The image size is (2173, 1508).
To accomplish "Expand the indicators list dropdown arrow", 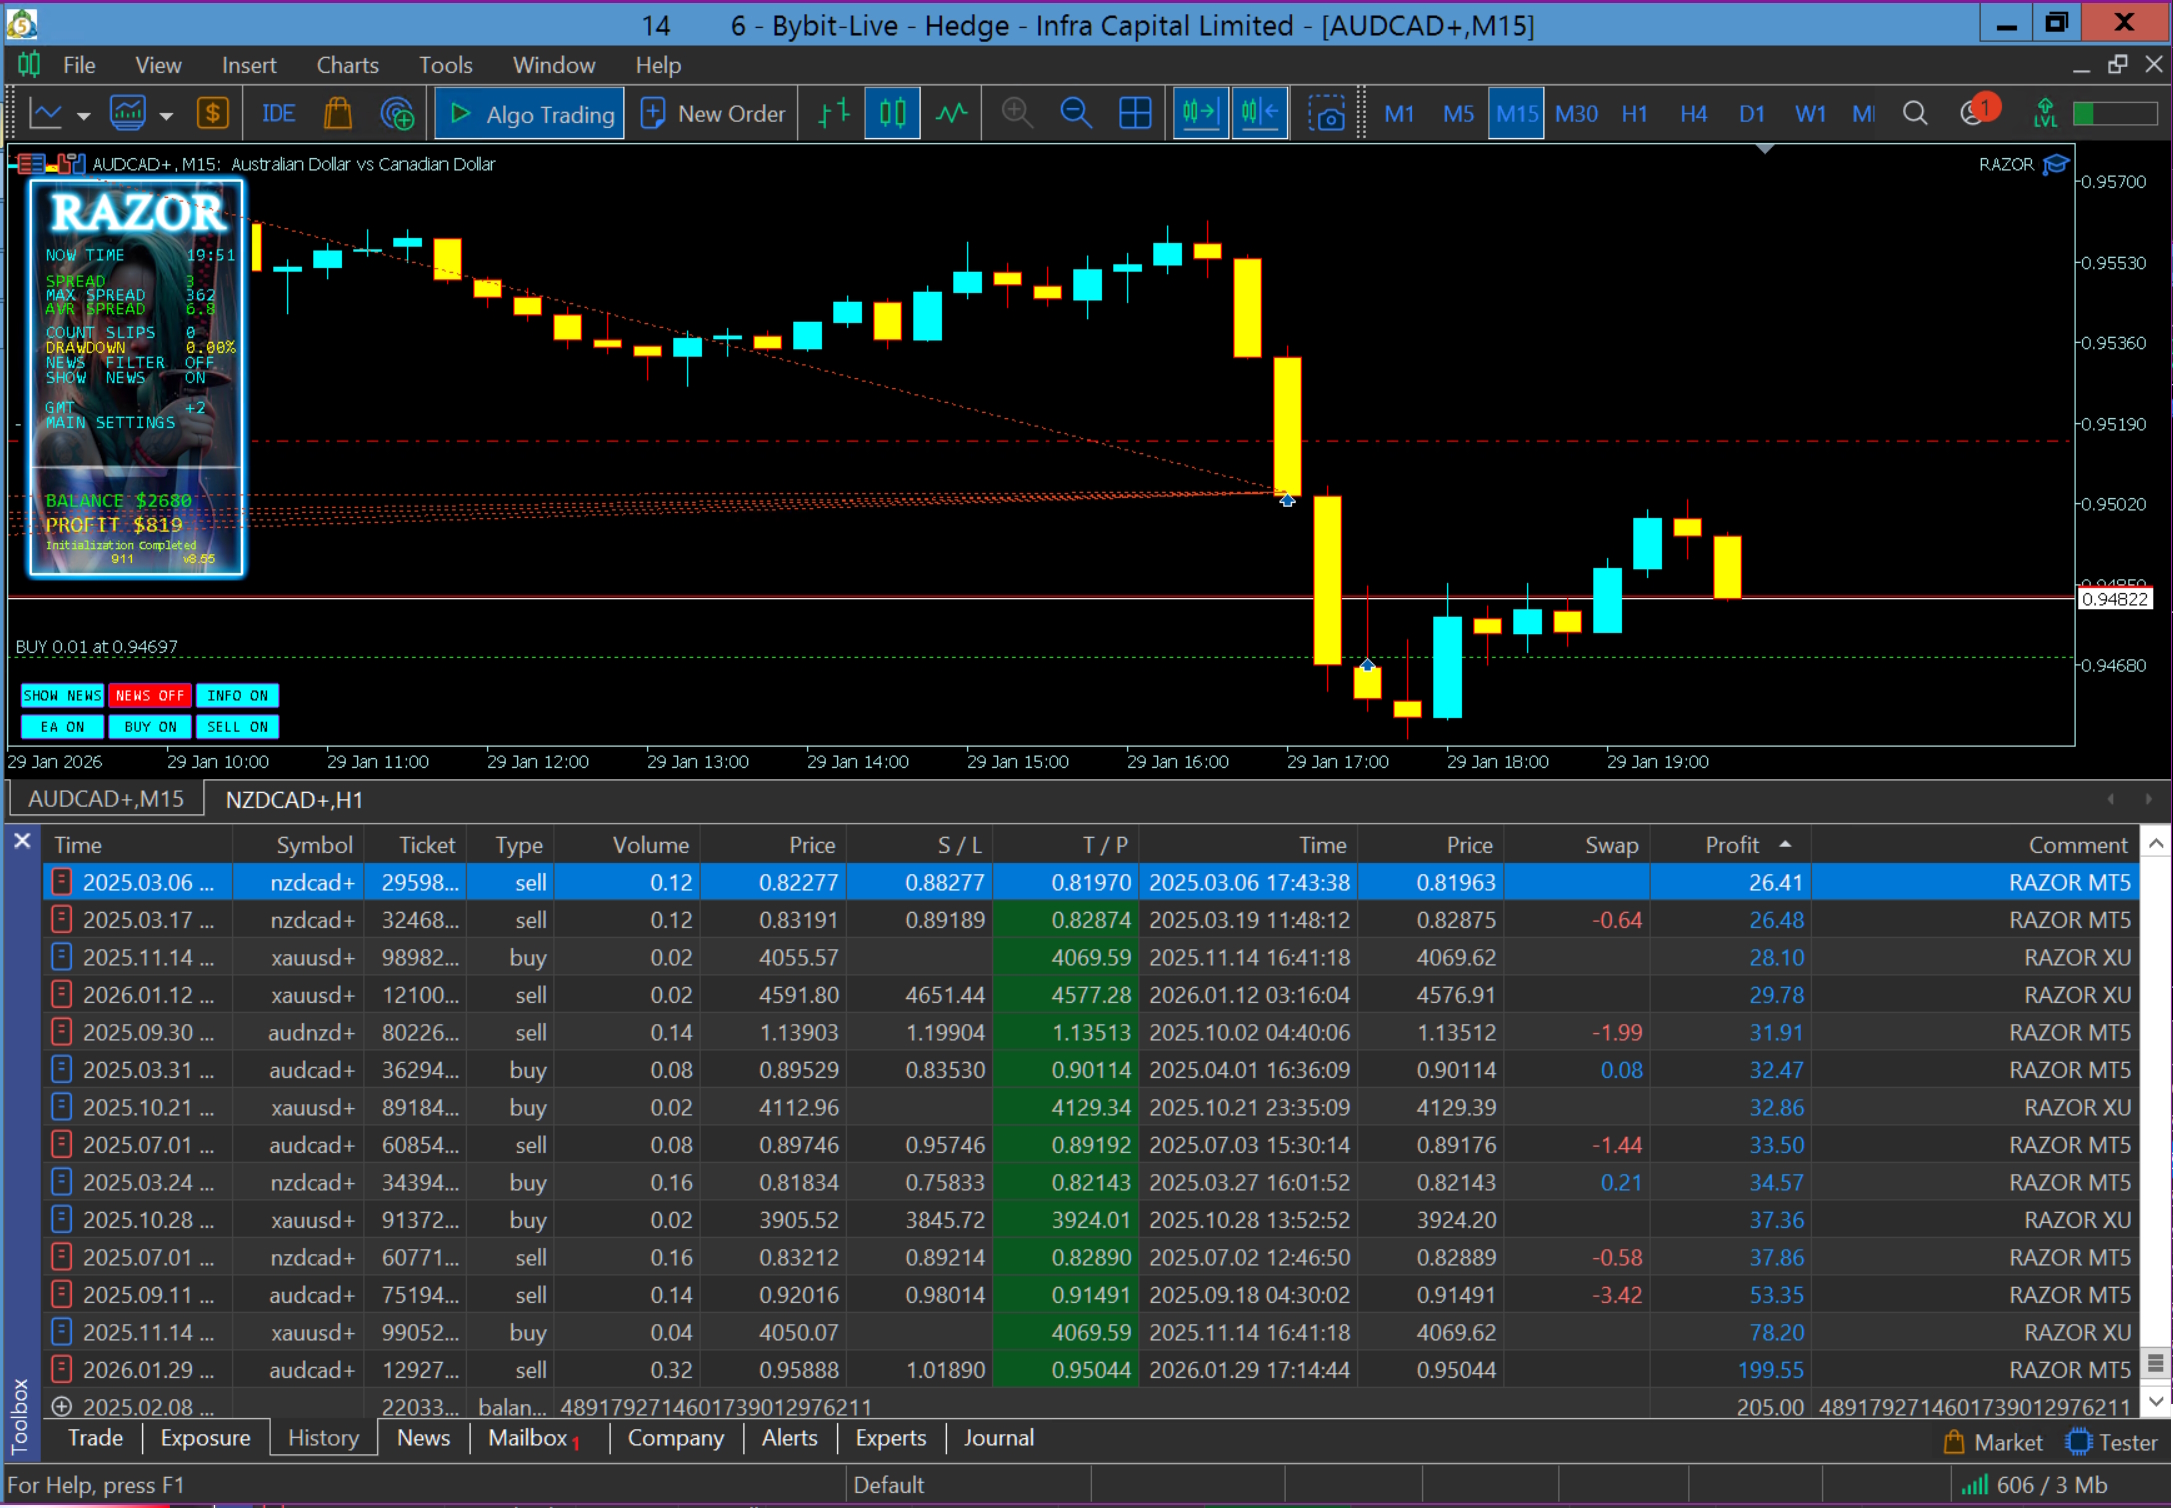I will click(166, 116).
